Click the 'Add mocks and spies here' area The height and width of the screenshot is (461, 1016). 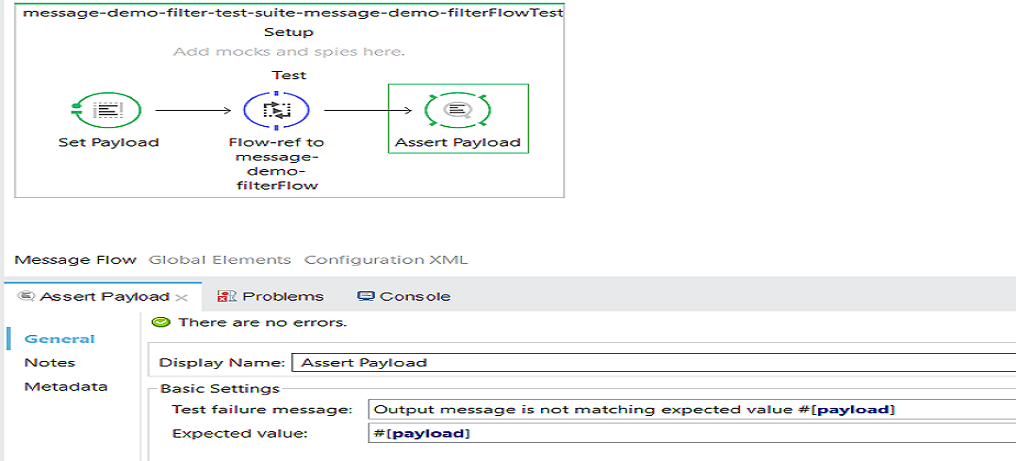289,51
